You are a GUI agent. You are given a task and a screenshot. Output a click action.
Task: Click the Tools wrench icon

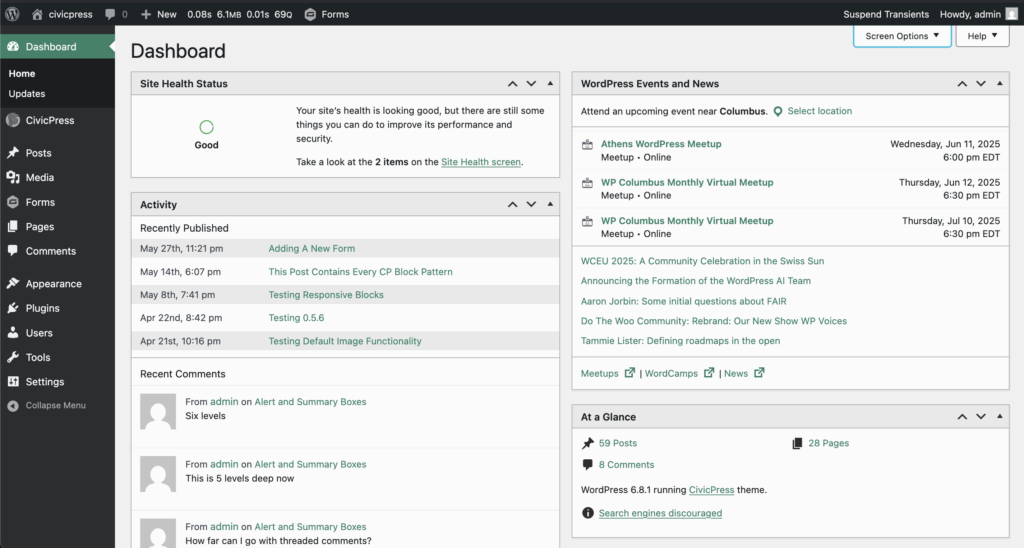(x=13, y=357)
